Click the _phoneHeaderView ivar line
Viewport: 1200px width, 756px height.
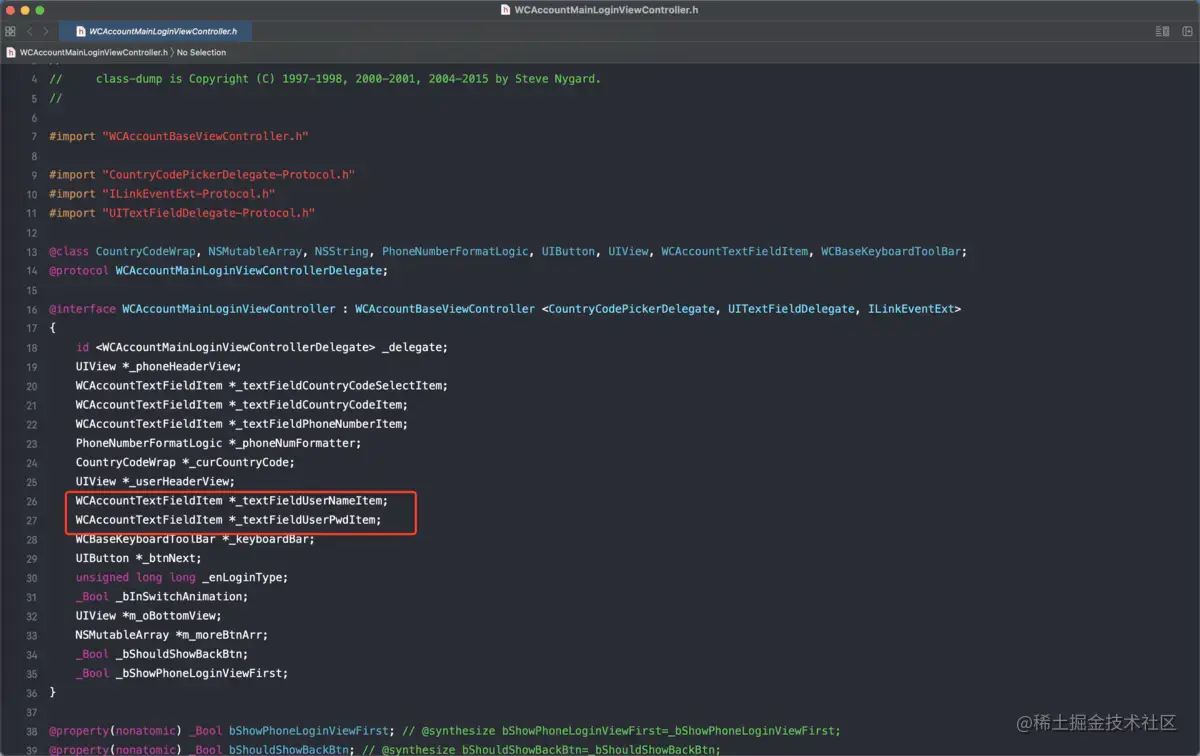click(x=159, y=367)
